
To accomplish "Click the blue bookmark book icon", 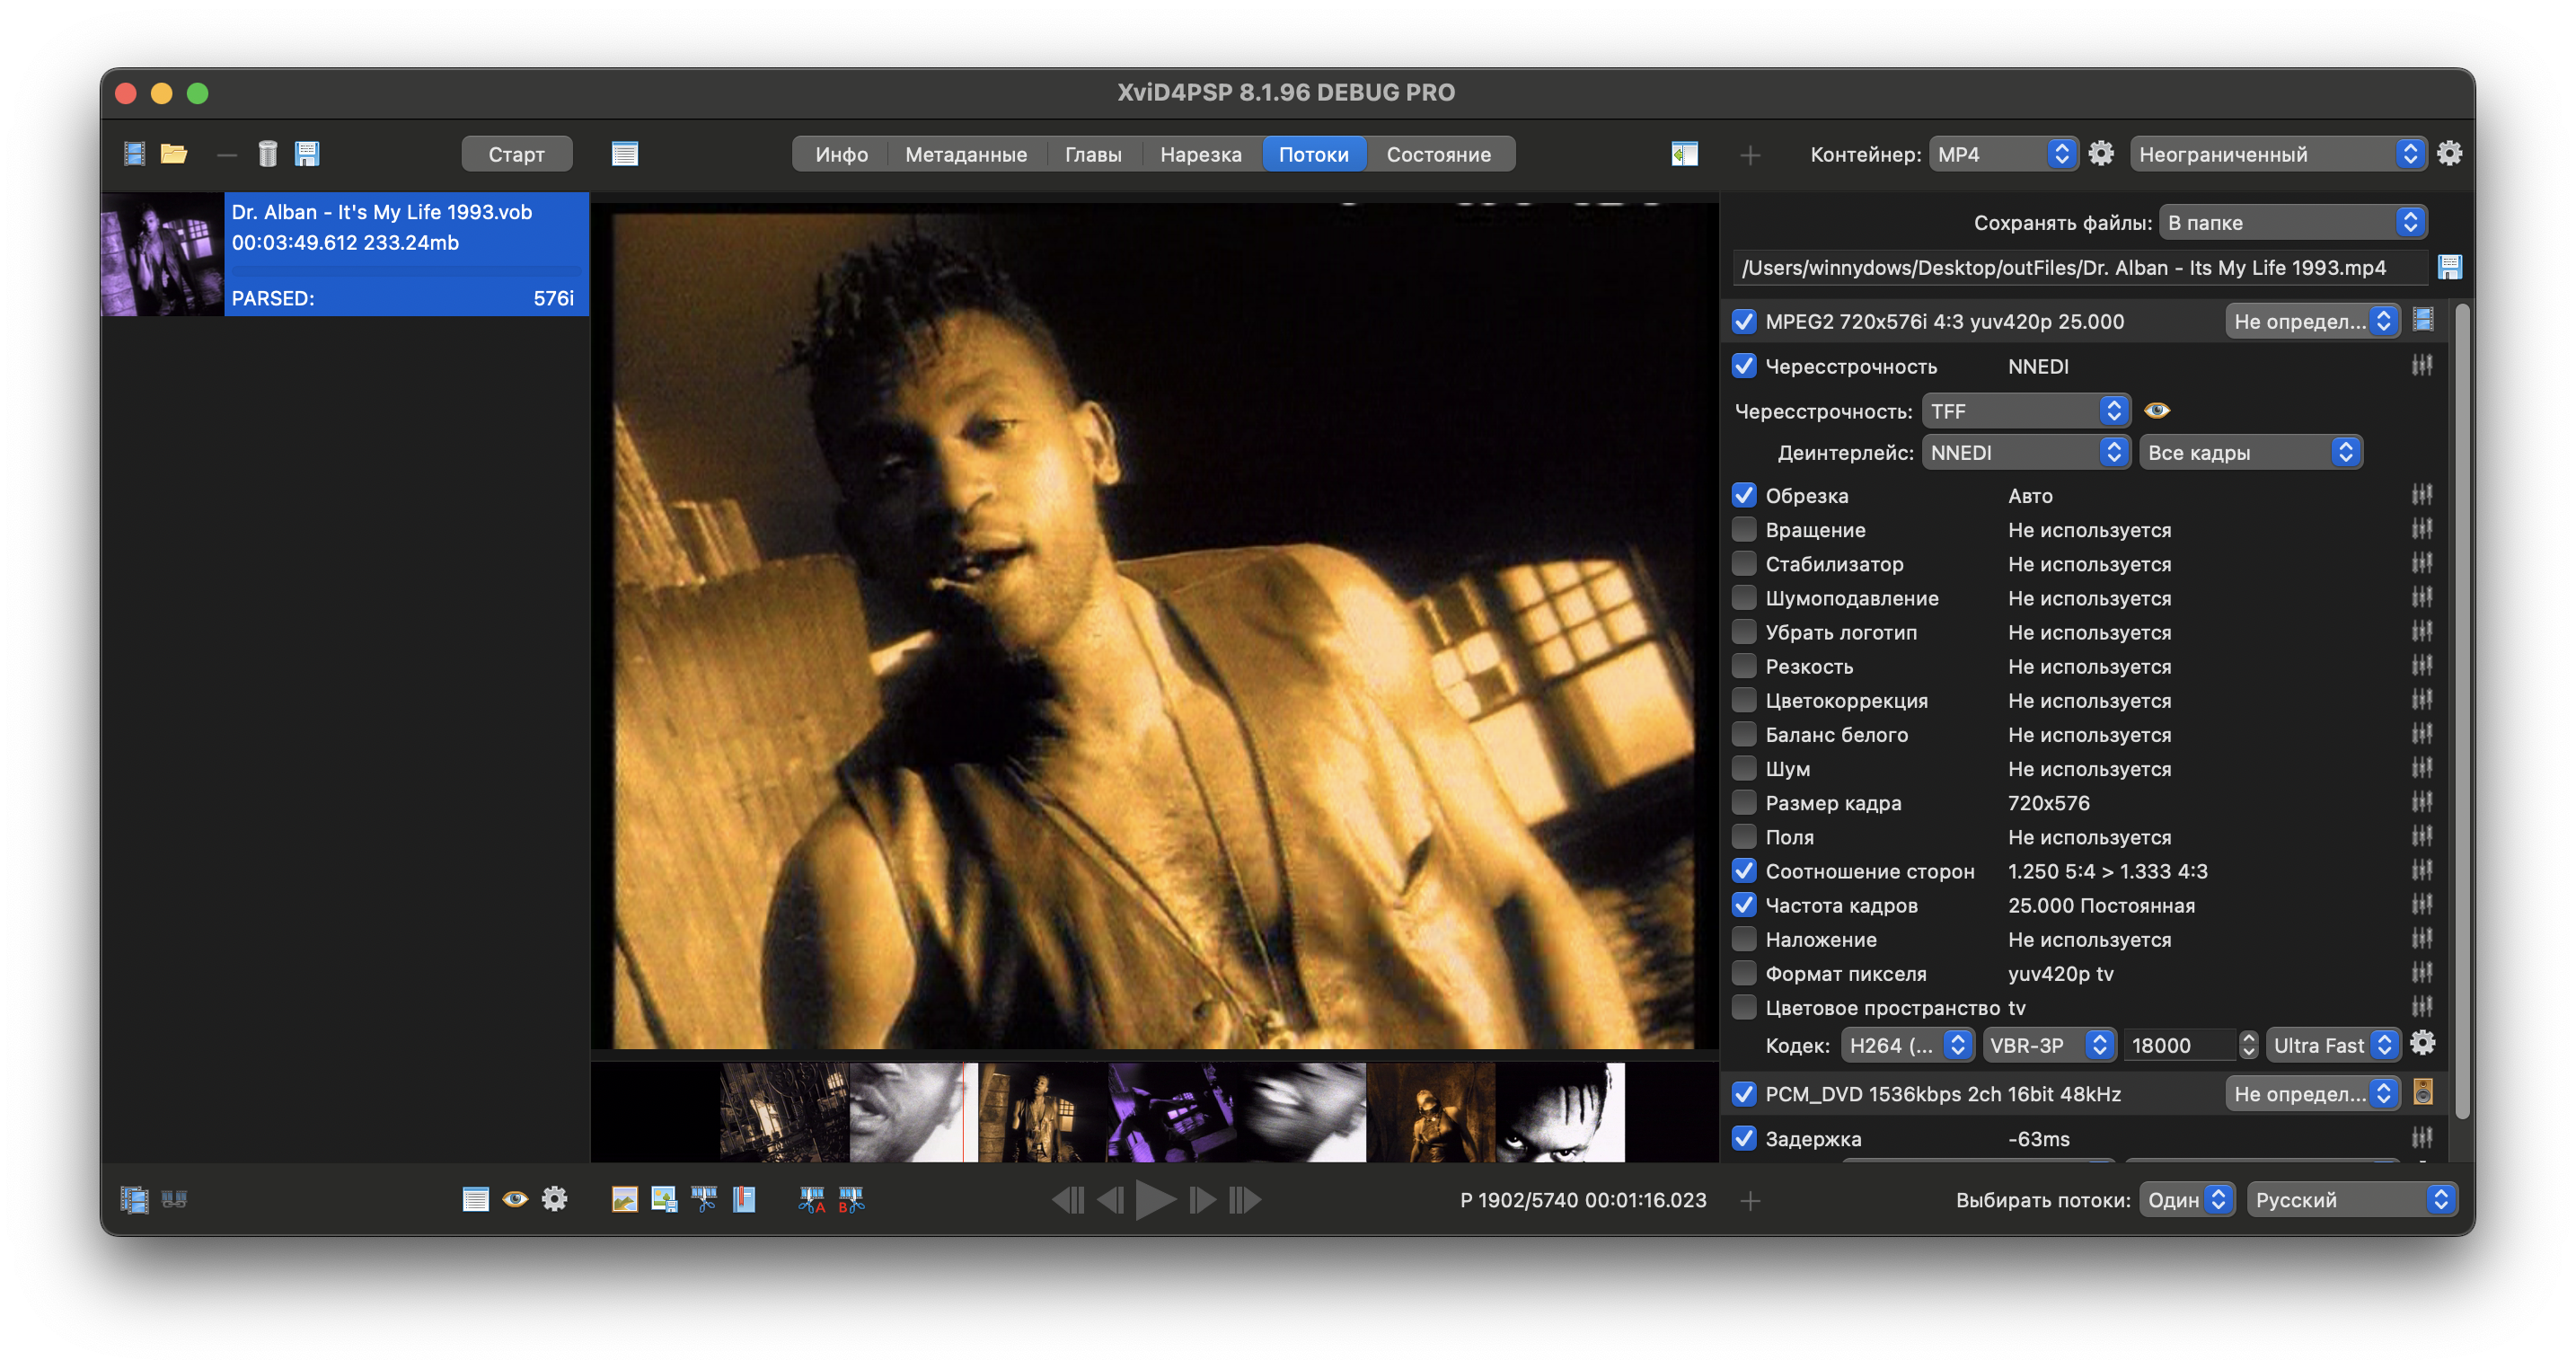I will 744,1199.
